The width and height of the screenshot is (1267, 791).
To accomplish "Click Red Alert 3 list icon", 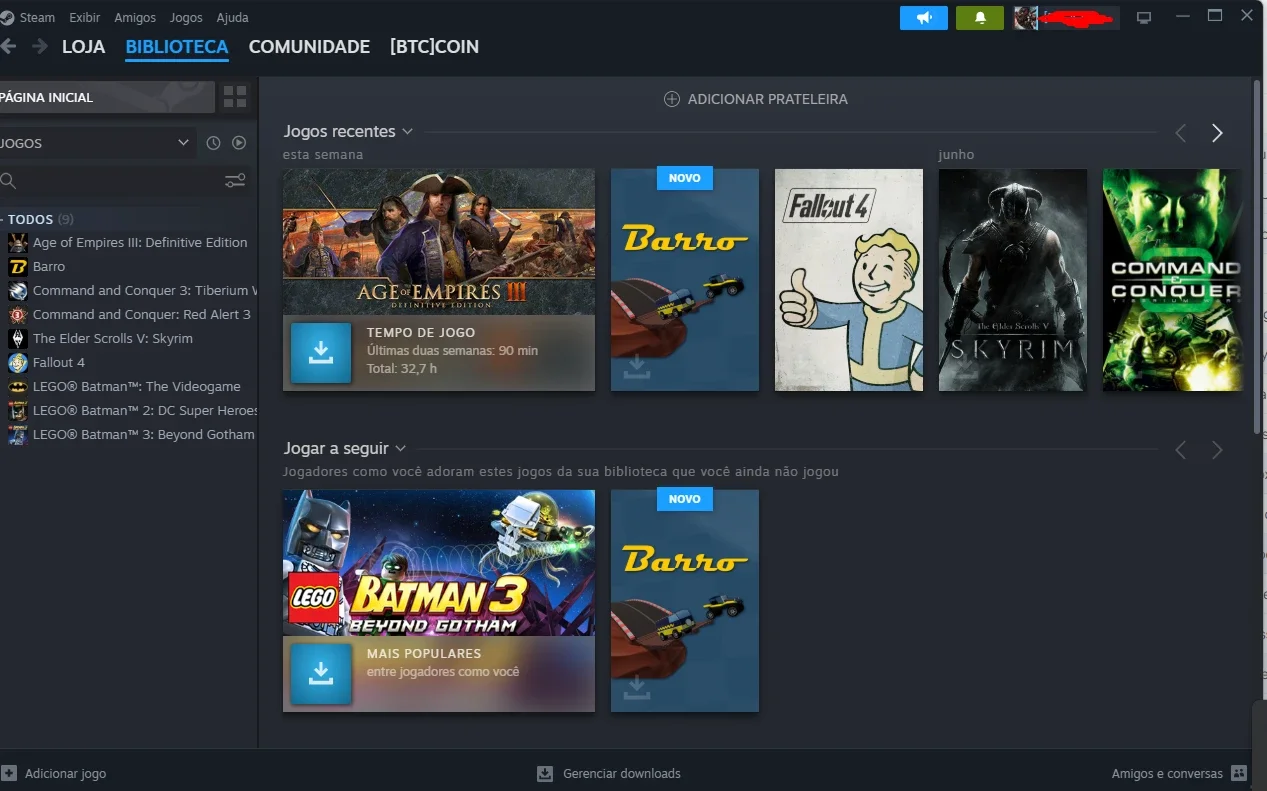I will 17,314.
